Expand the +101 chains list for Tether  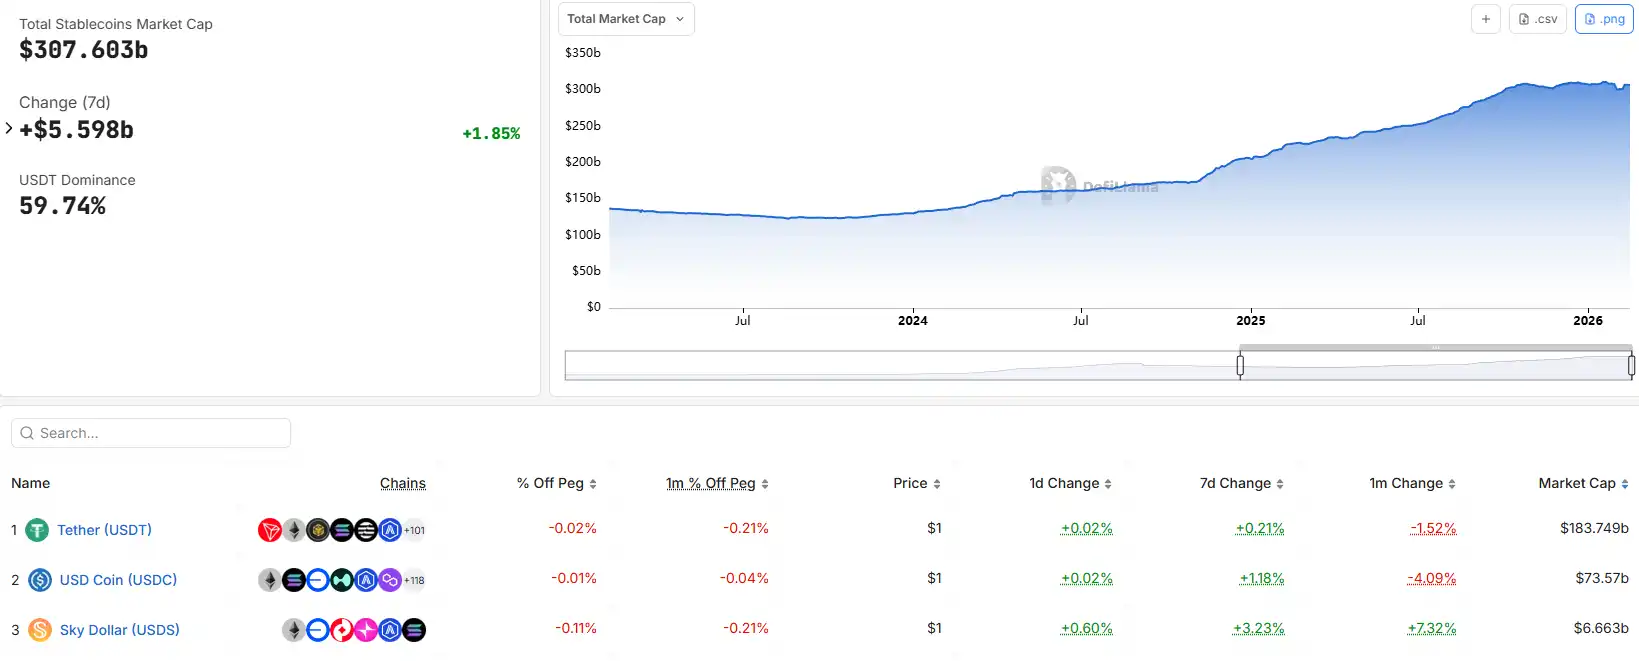click(414, 530)
